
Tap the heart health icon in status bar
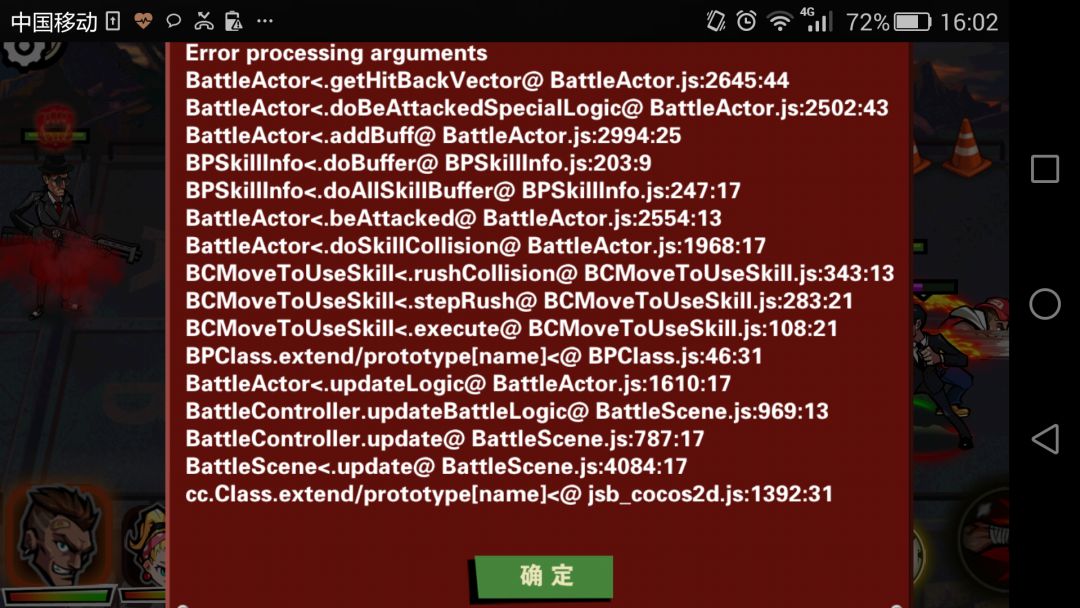click(x=143, y=21)
